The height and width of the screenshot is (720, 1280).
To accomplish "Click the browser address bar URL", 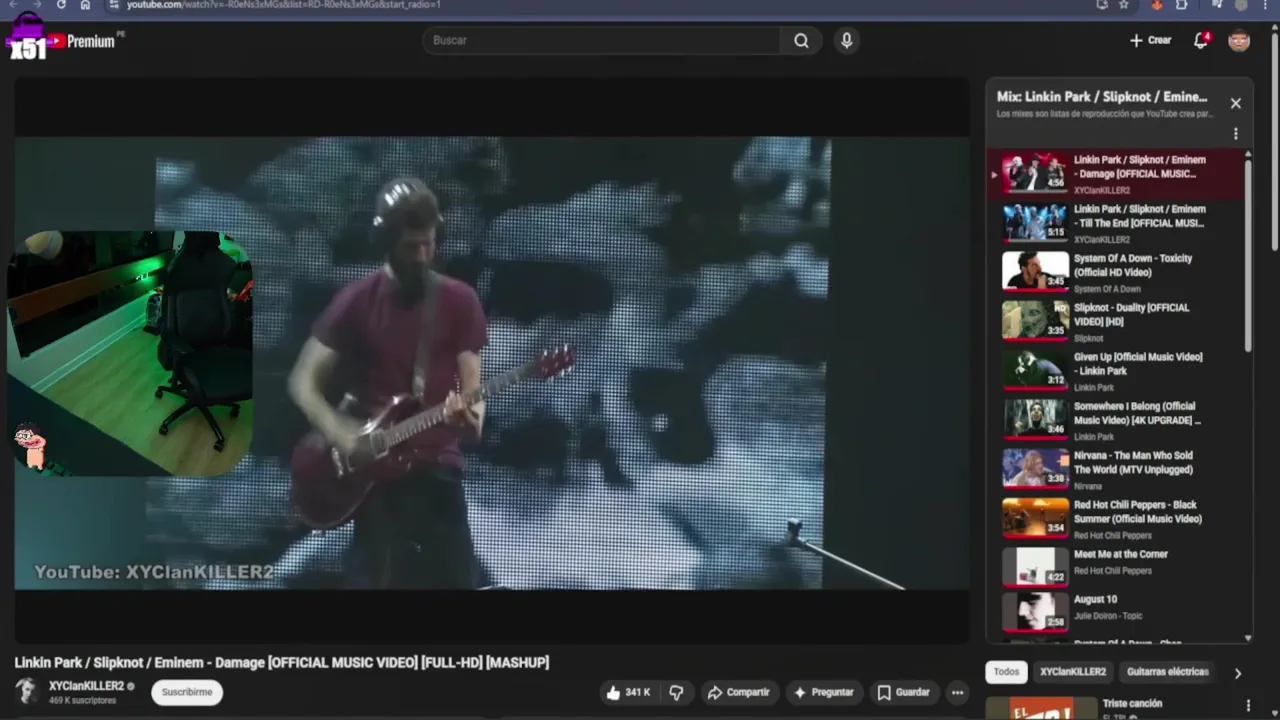I will click(283, 5).
